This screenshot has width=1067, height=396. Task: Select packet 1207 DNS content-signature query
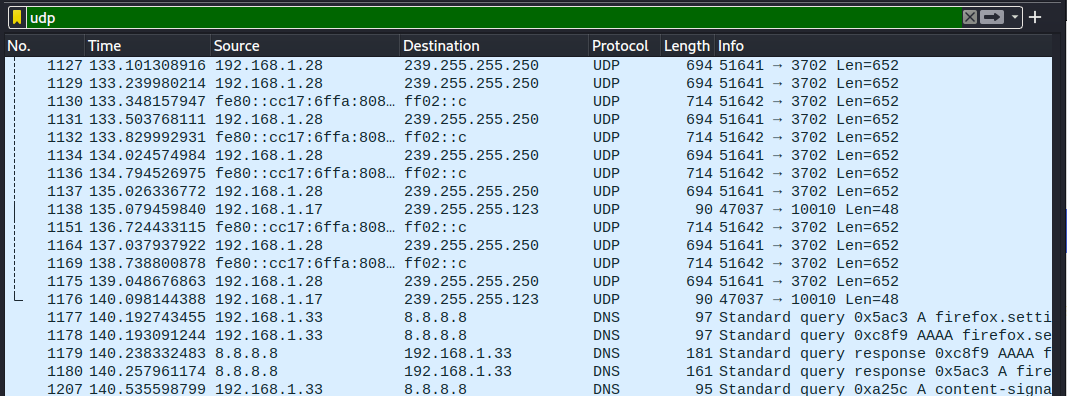coord(529,389)
